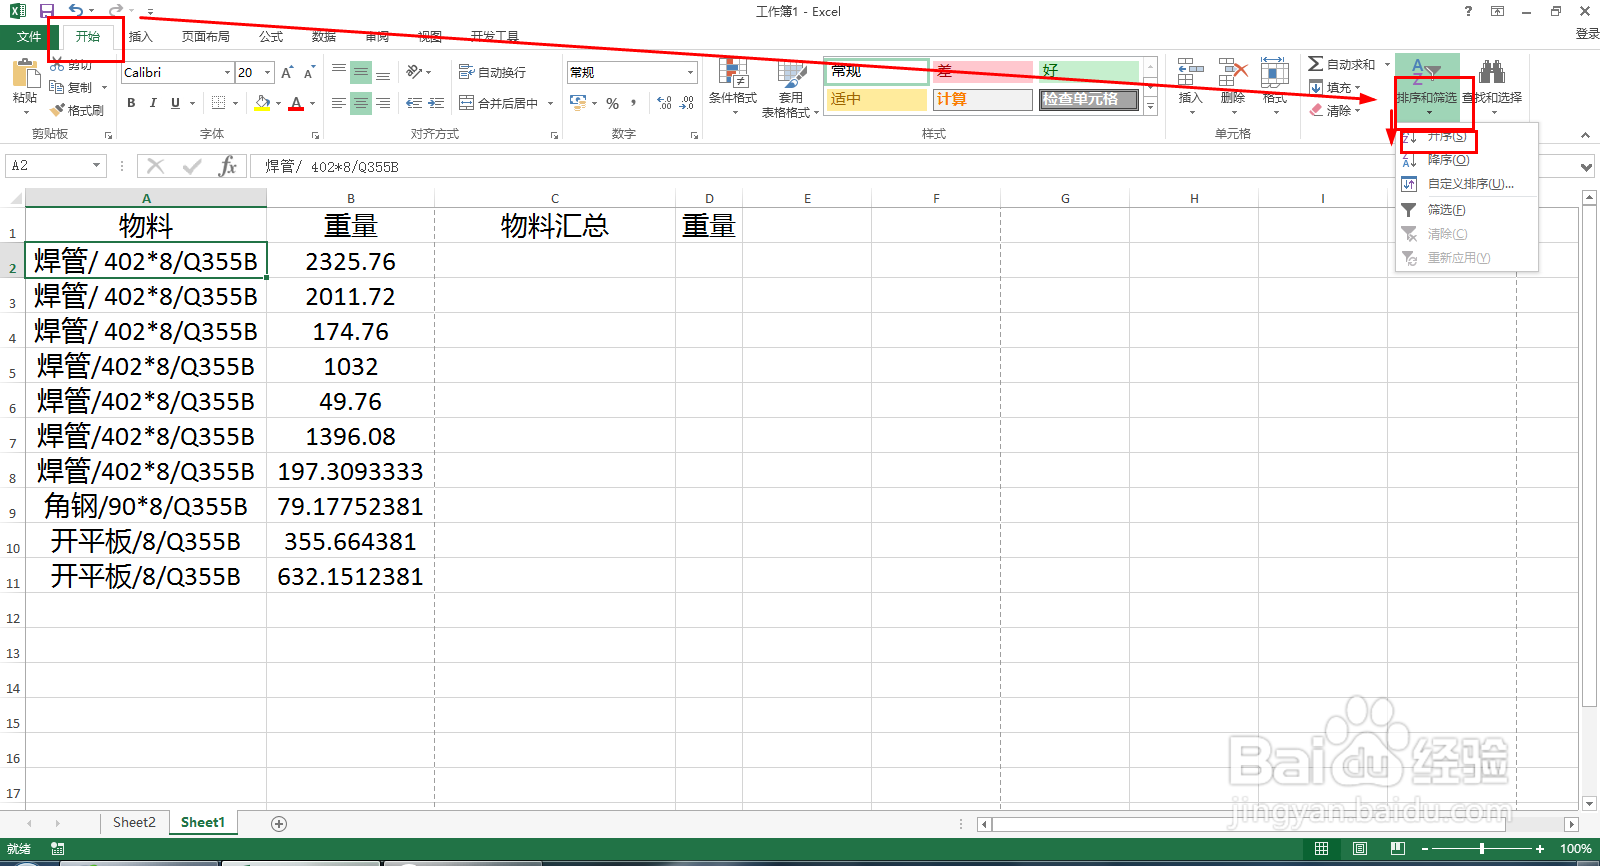Viewport: 1600px width, 866px height.
Task: Open the Calibri font name dropdown
Action: [x=227, y=72]
